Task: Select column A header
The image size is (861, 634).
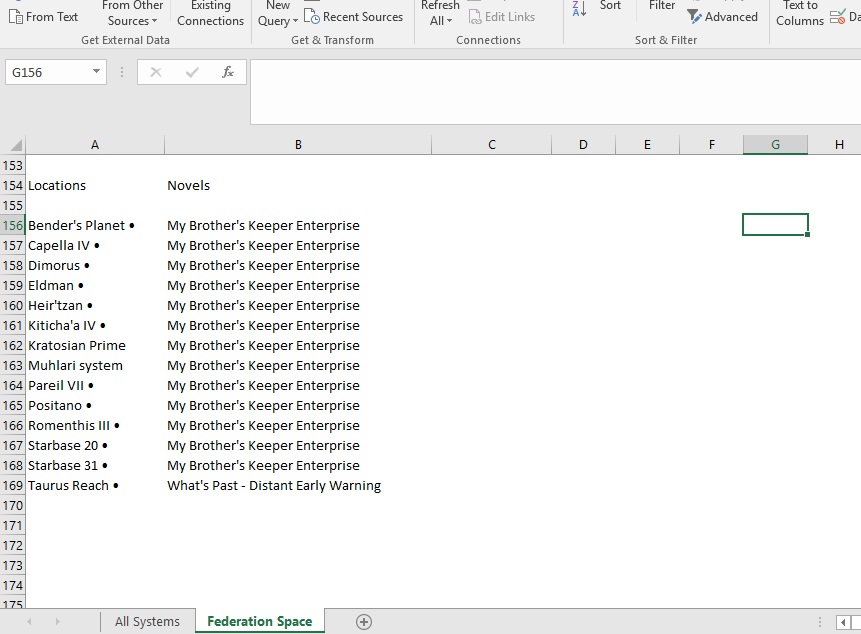Action: click(95, 144)
